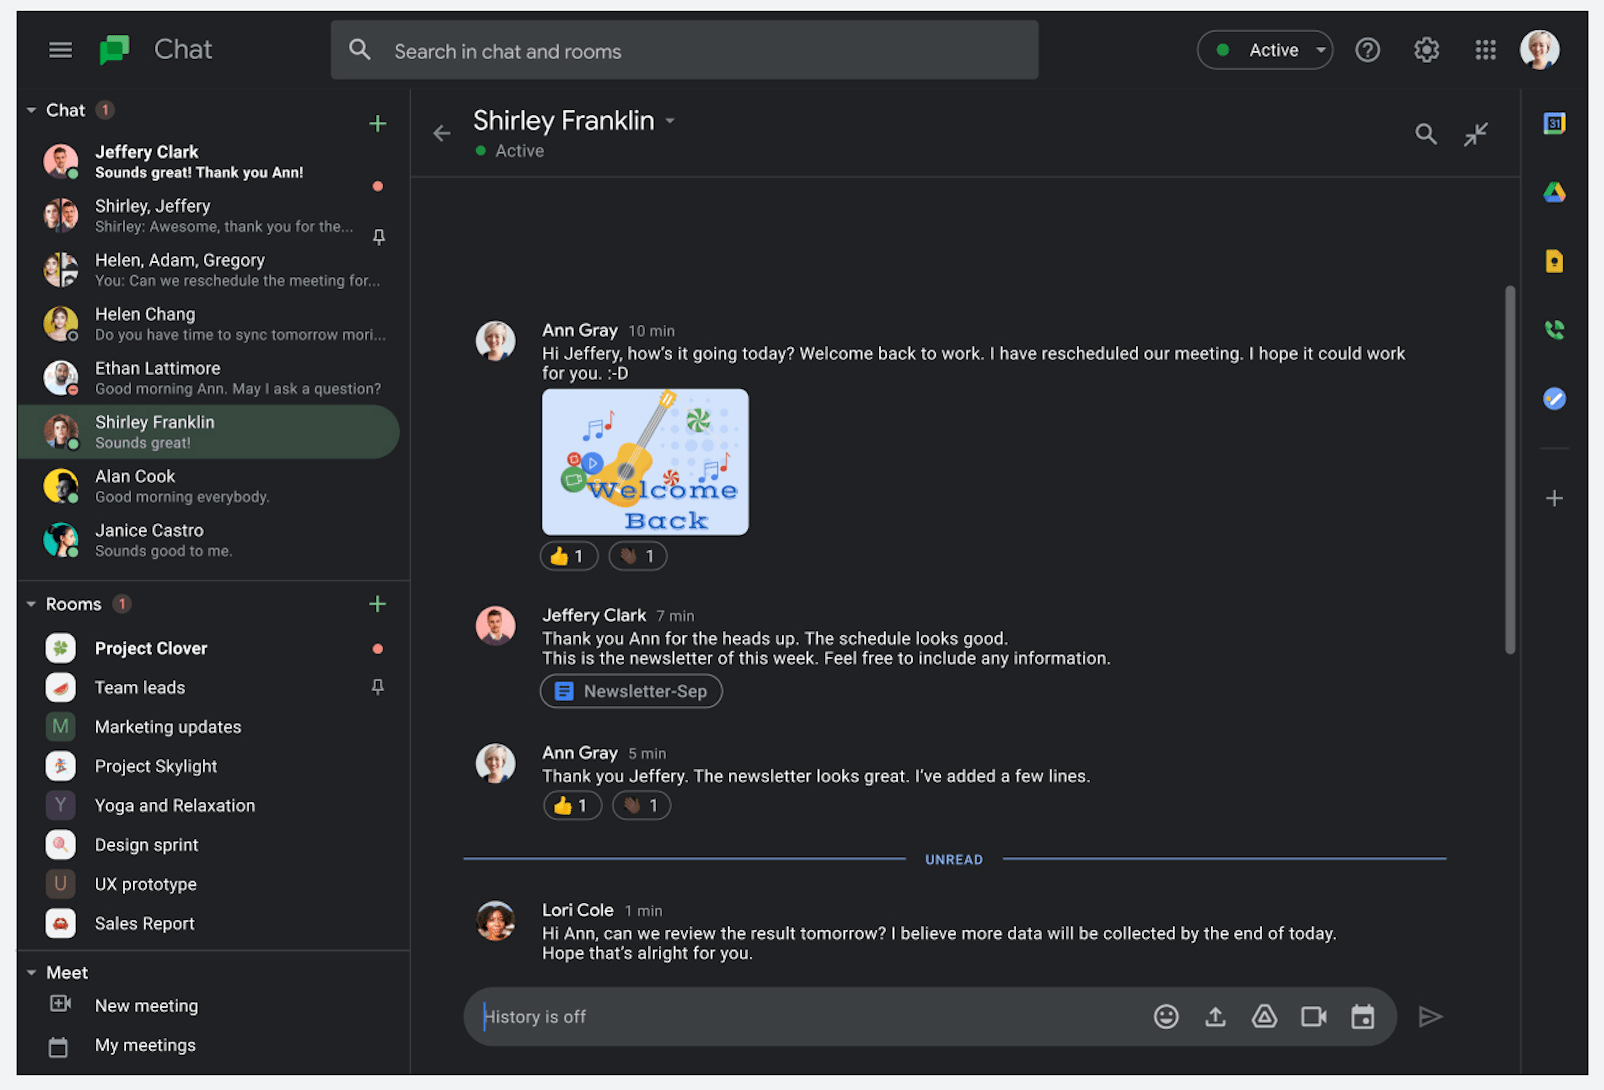
Task: Switch to the Marketing updates room
Action: (x=167, y=726)
